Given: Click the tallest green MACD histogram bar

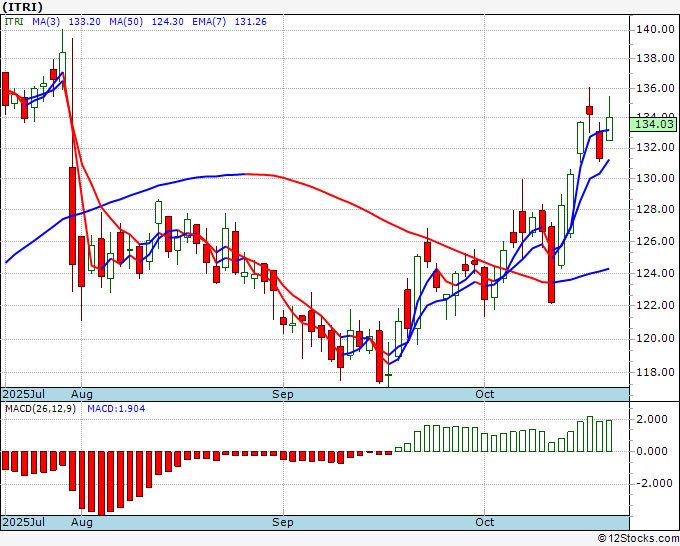Looking at the screenshot, I should (x=590, y=434).
